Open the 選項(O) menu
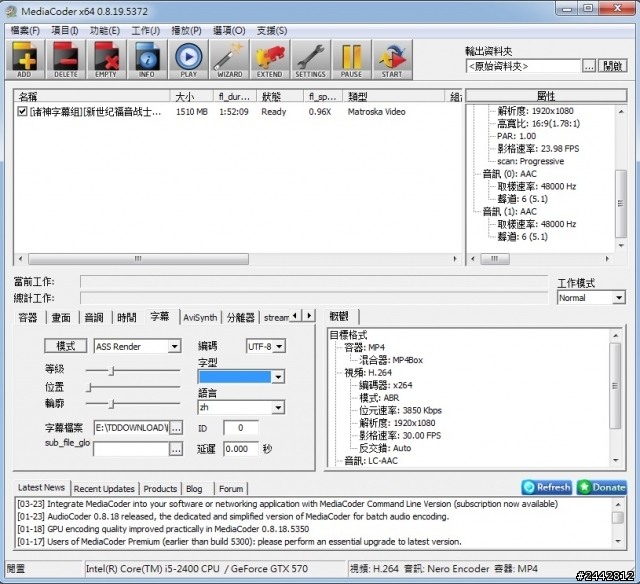This screenshot has height=584, width=640. [229, 31]
